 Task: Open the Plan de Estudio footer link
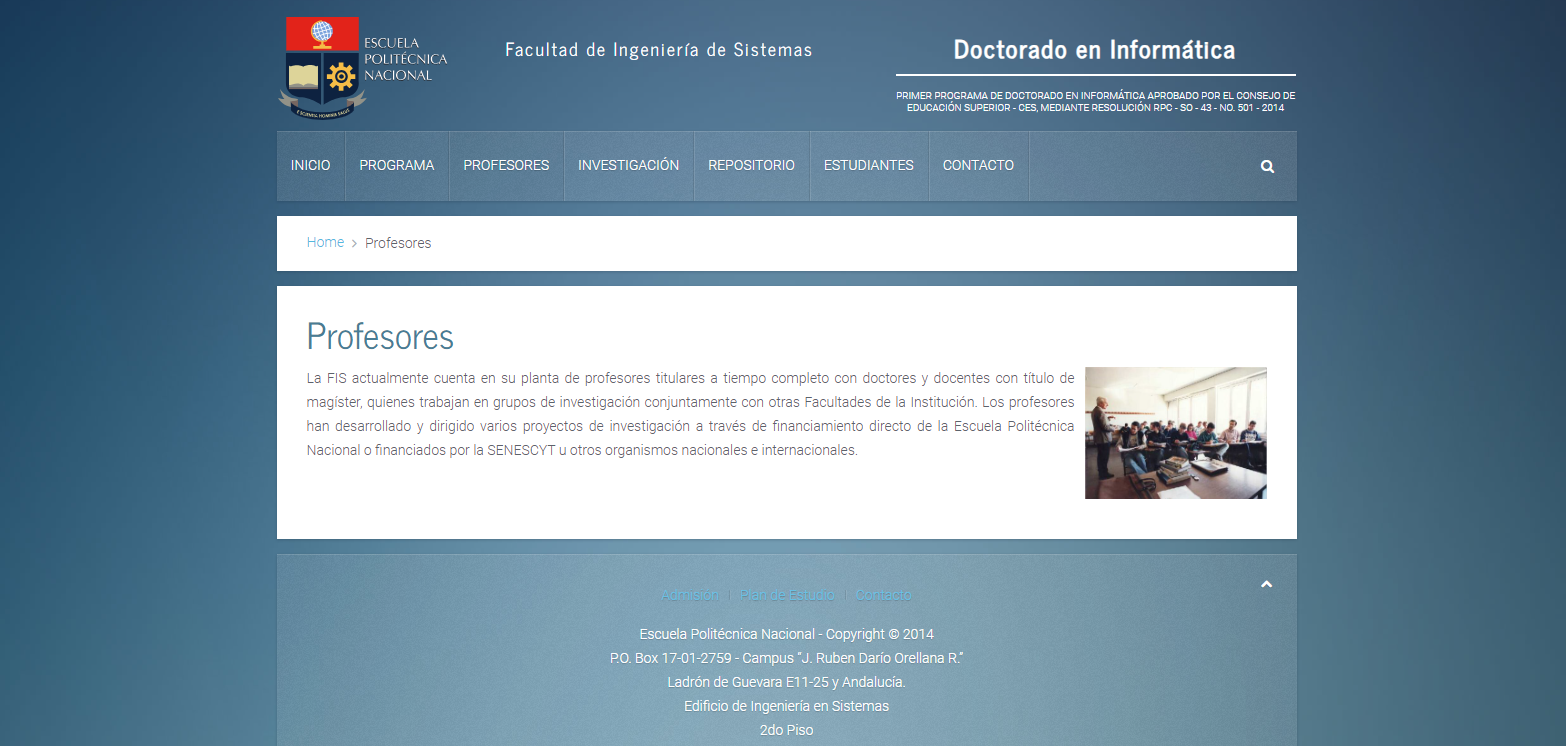tap(787, 595)
